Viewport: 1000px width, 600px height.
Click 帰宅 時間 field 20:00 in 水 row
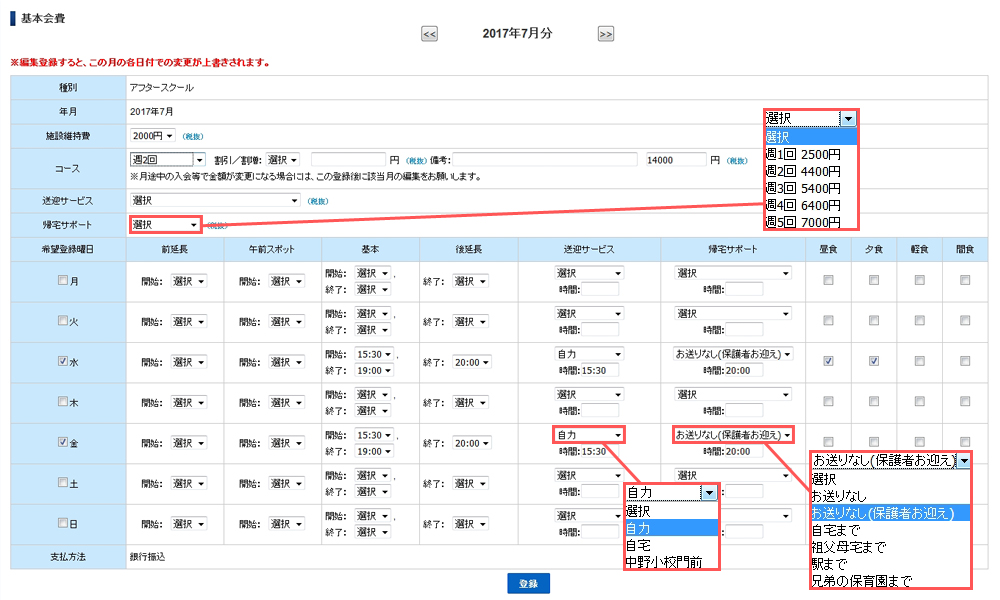(744, 370)
